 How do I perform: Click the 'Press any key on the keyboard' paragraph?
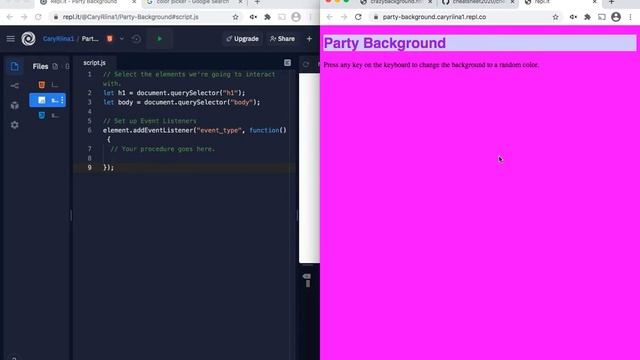pyautogui.click(x=431, y=65)
